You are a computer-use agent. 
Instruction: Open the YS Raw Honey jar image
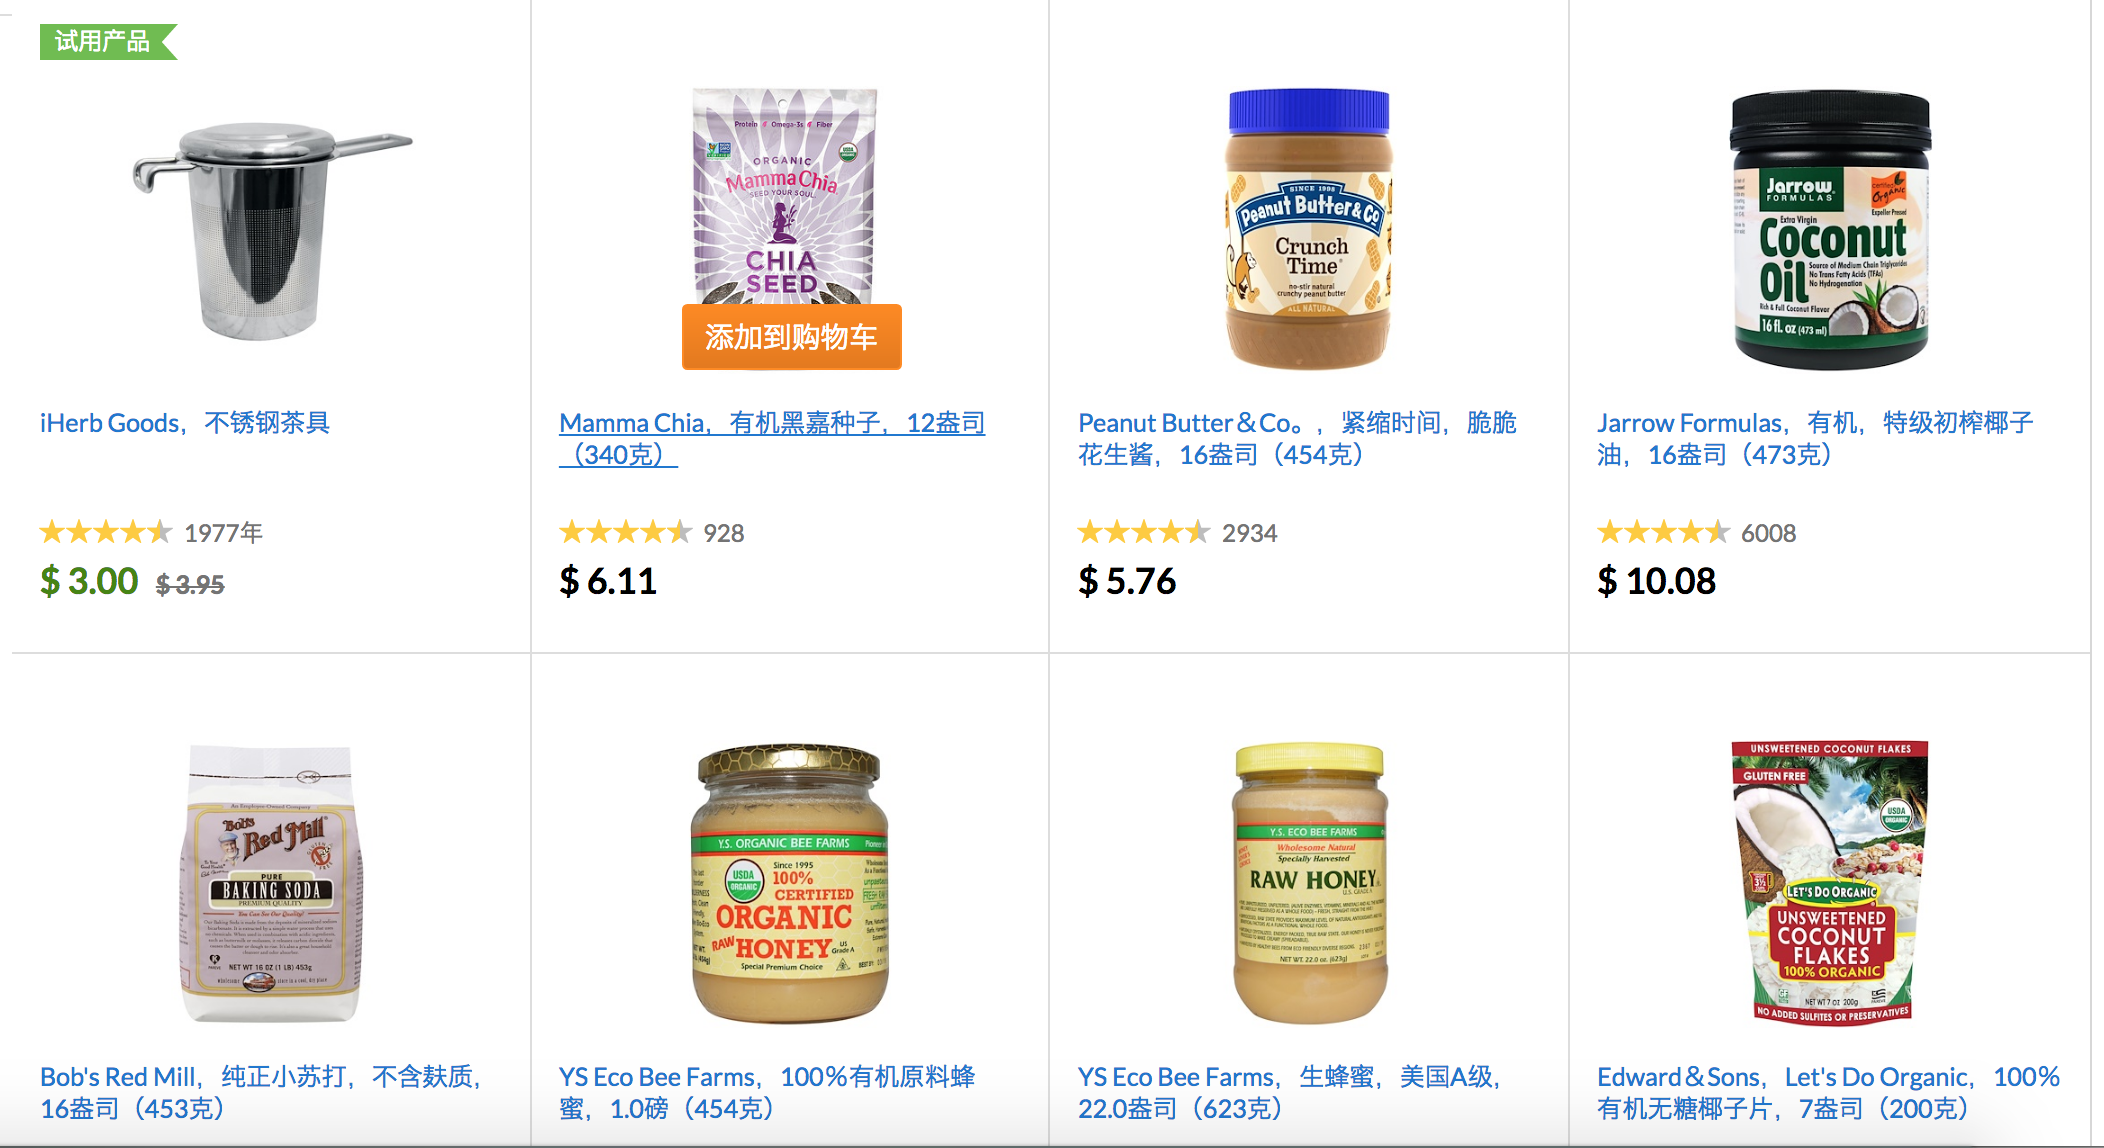coord(1309,883)
